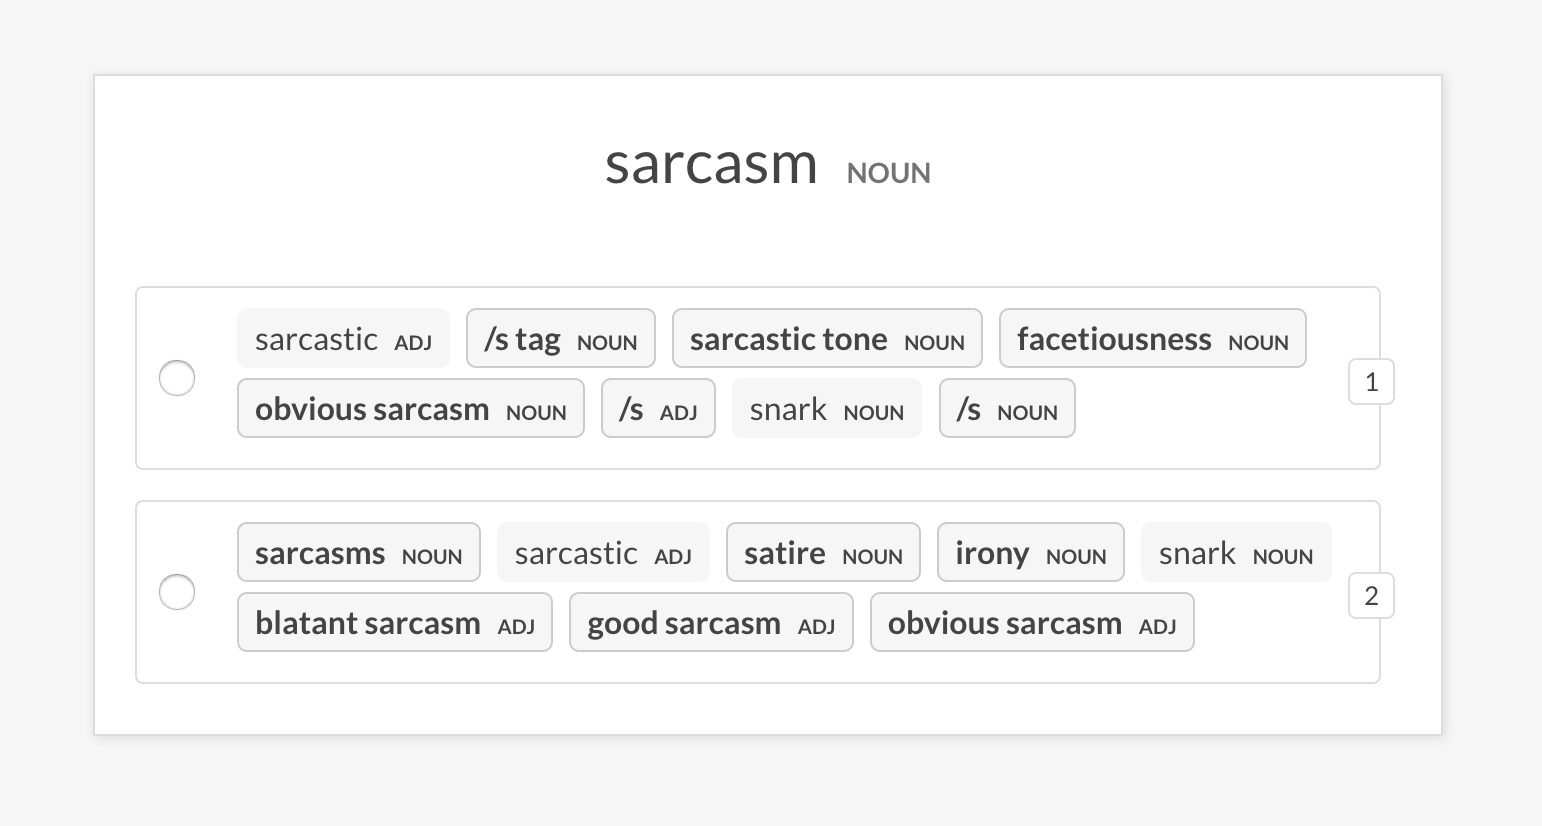Click the "irony" noun chip
This screenshot has width=1542, height=826.
[x=1030, y=553]
